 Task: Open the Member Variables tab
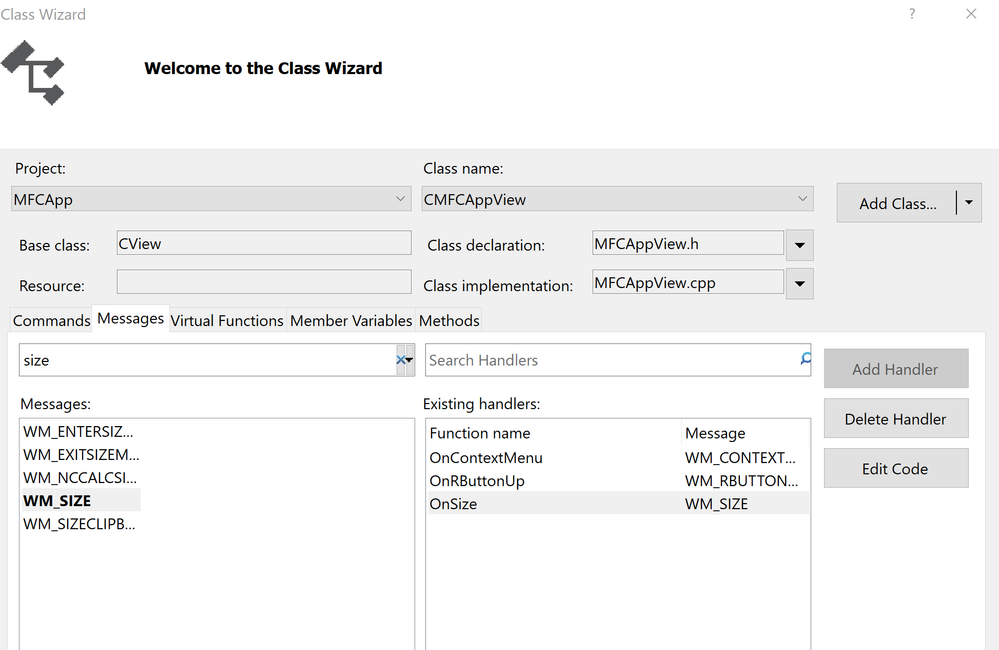[351, 321]
